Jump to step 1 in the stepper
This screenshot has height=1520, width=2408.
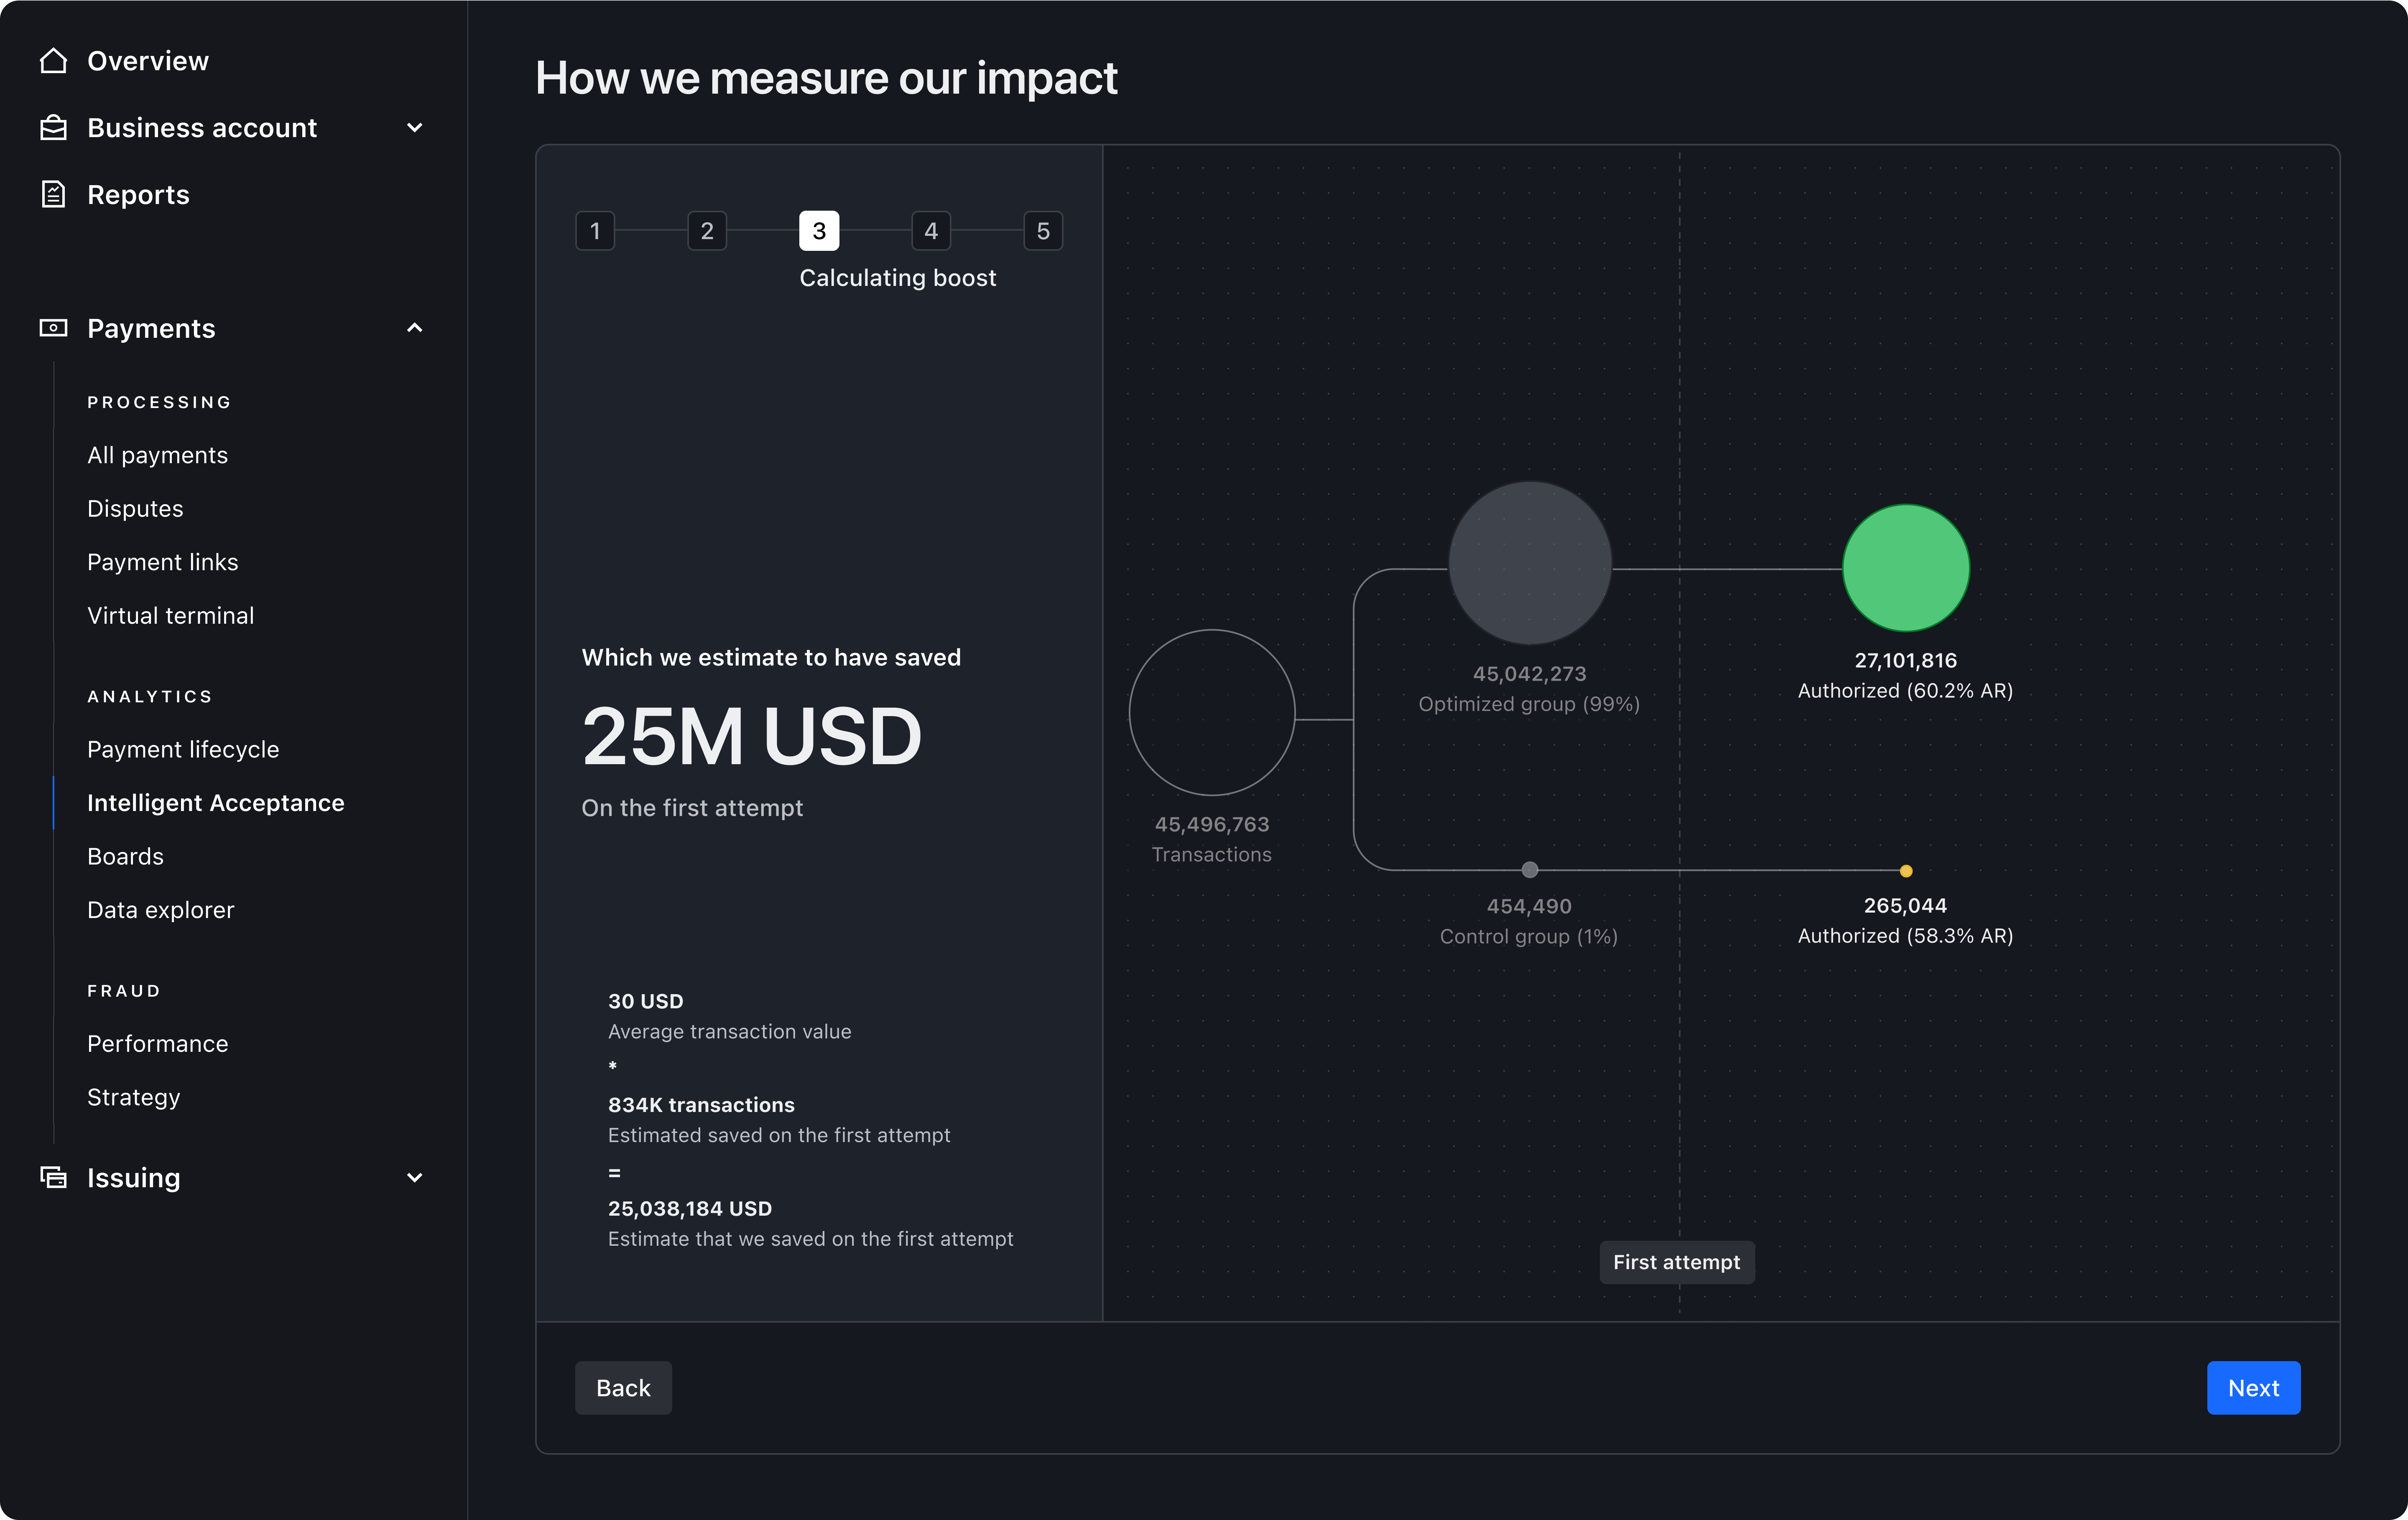coord(595,231)
